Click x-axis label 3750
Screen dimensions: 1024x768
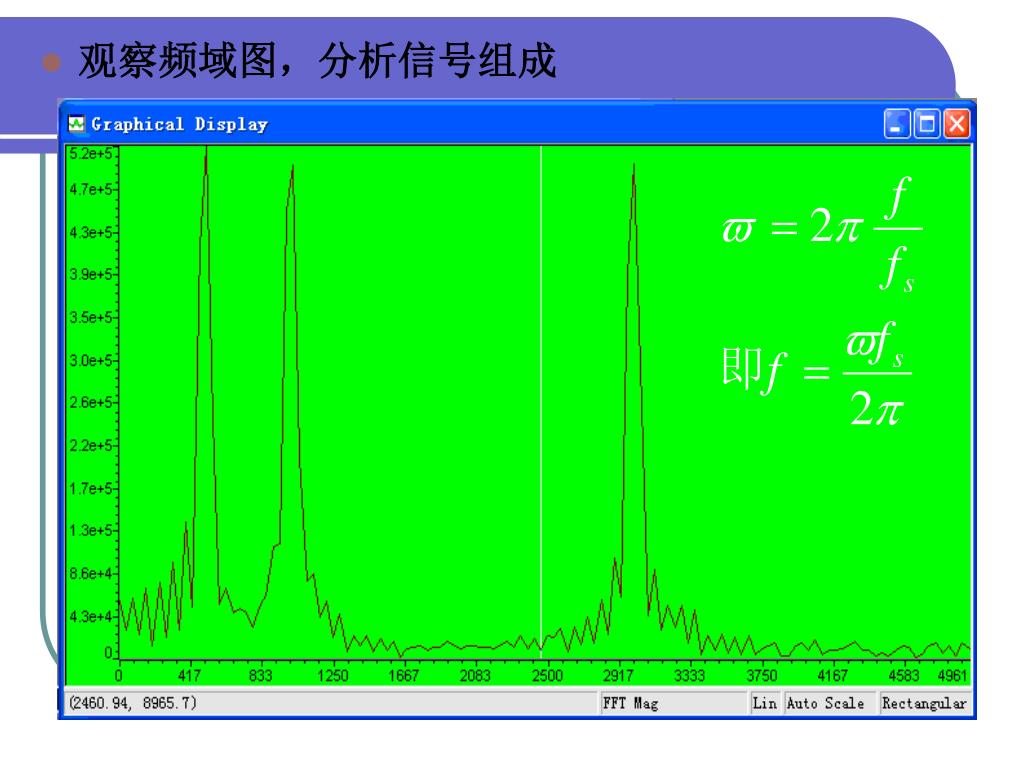tap(761, 675)
